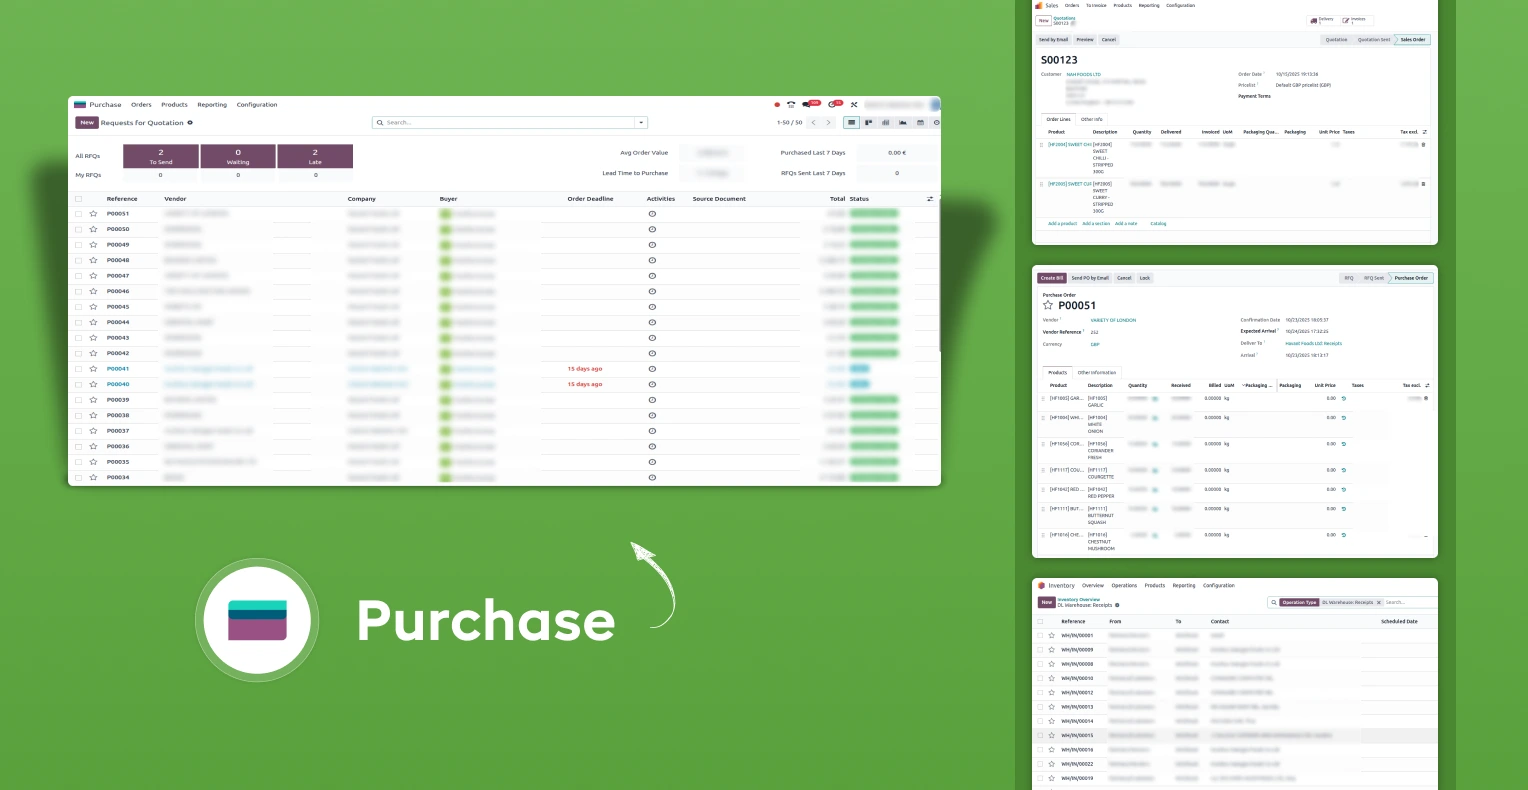Delete the SWEET CHILLI order line
Screen dimensions: 1528x790
[1423, 145]
